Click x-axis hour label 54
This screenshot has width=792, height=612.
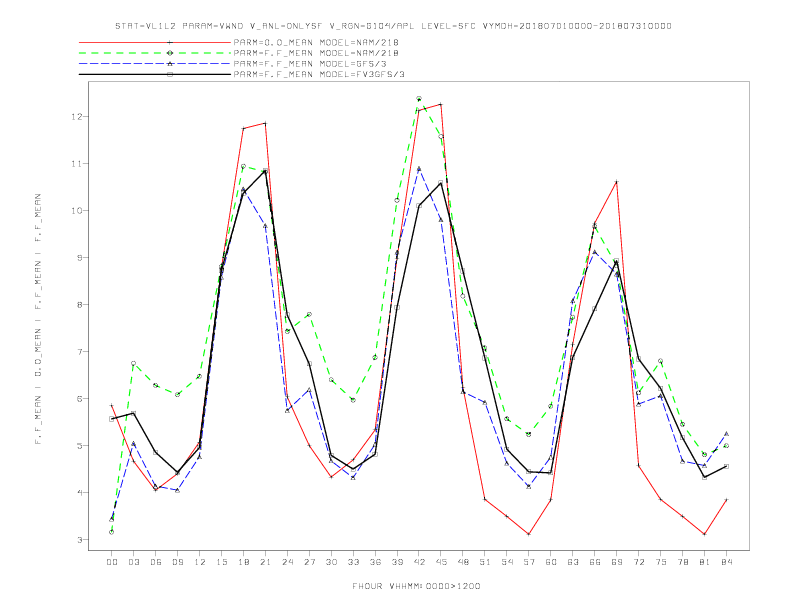[x=507, y=562]
